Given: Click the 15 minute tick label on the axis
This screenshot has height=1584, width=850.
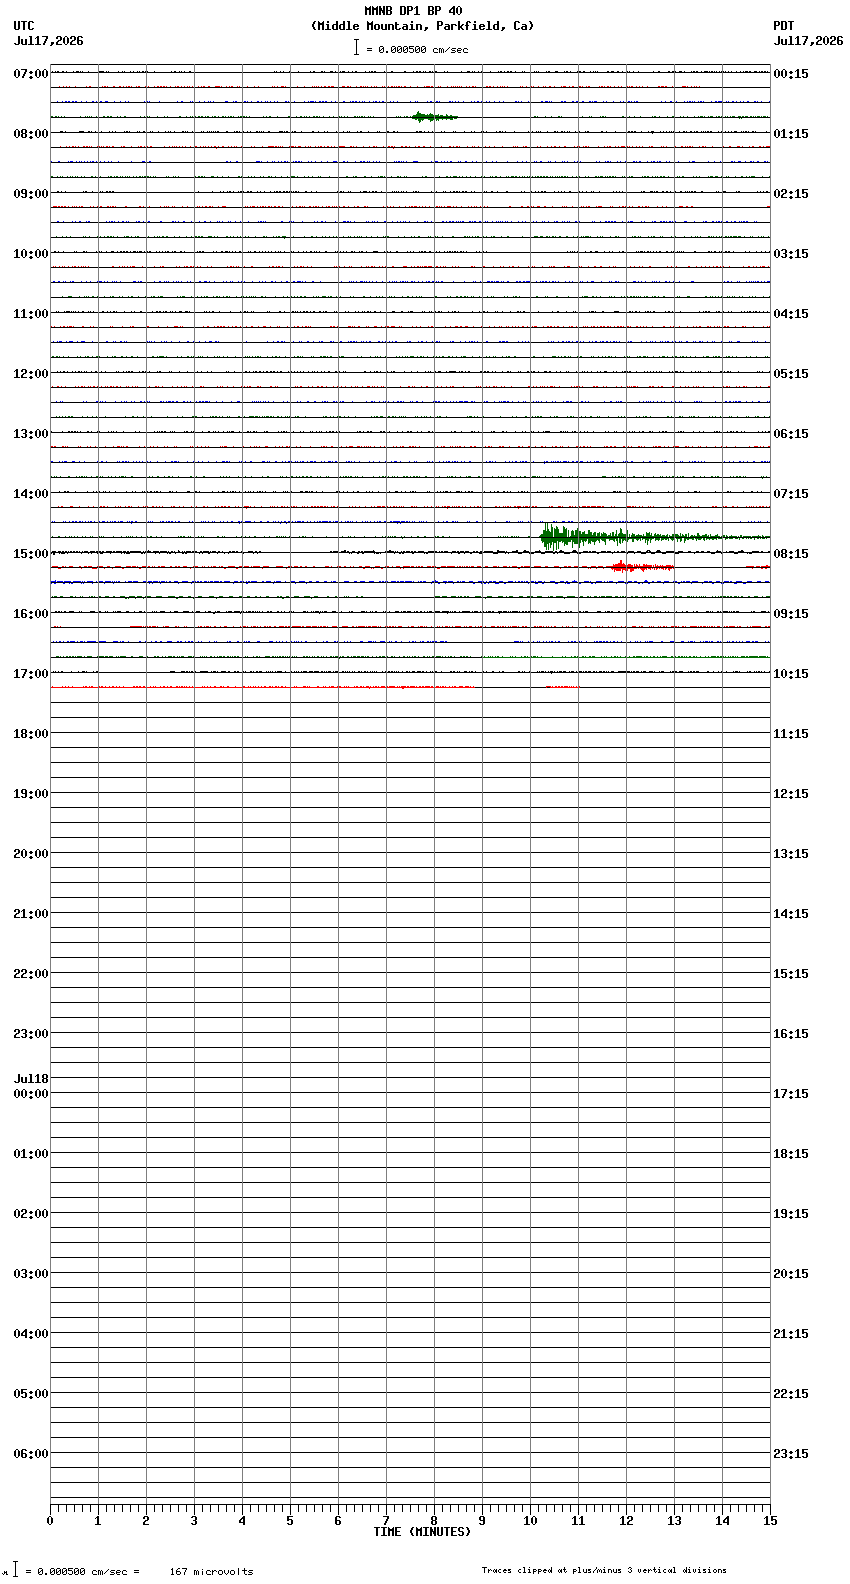Looking at the screenshot, I should pos(770,1521).
